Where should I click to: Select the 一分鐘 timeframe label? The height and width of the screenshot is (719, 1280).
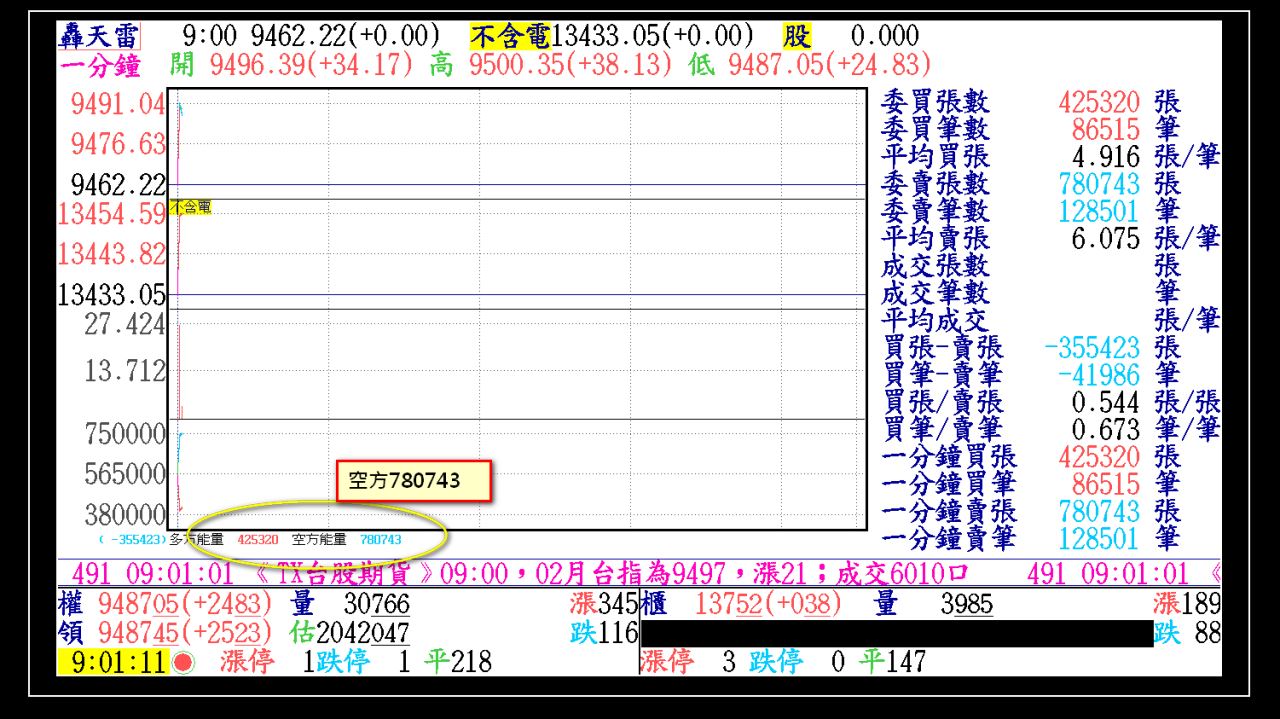tap(100, 65)
